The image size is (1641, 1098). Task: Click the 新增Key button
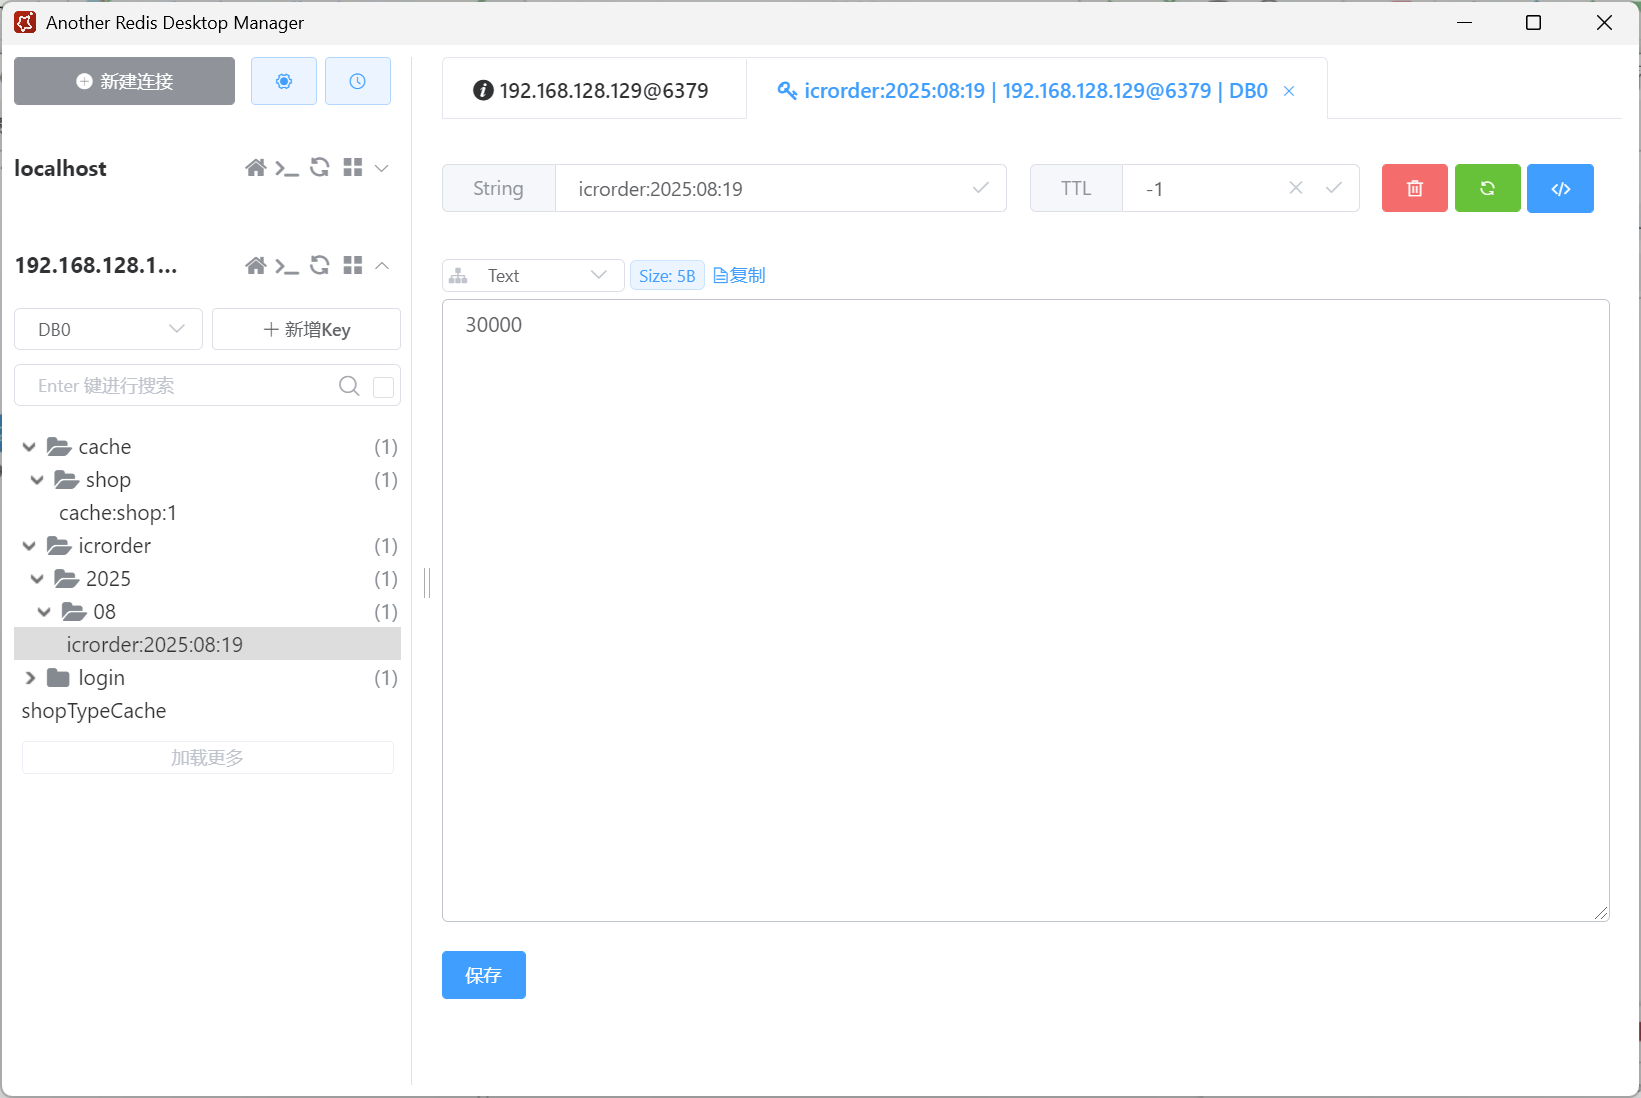306,330
